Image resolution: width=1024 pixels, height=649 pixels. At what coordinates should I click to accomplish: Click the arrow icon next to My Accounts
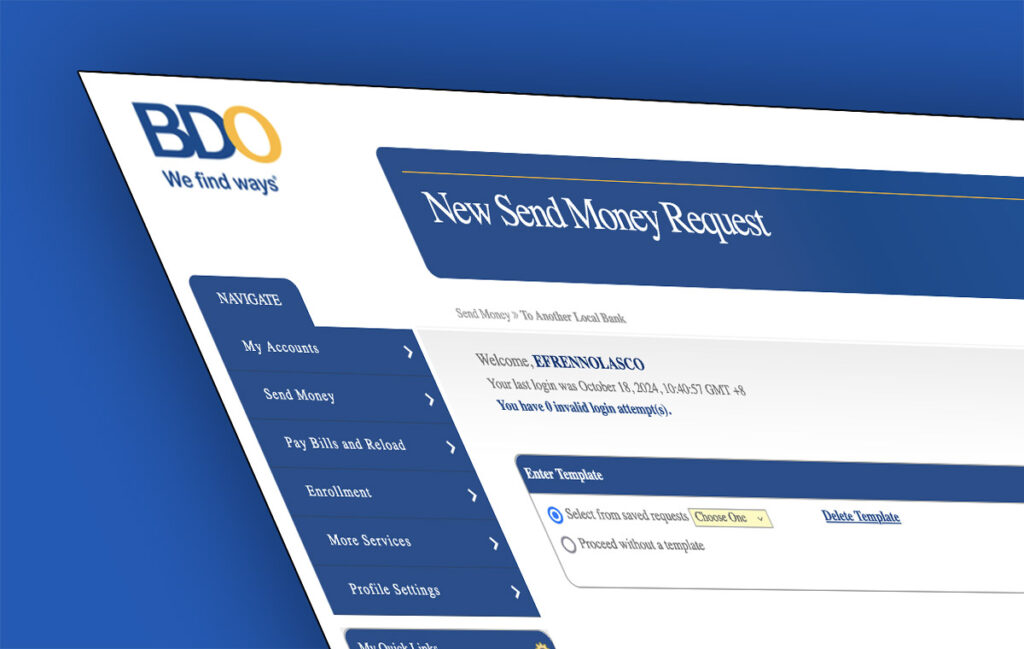click(x=408, y=352)
